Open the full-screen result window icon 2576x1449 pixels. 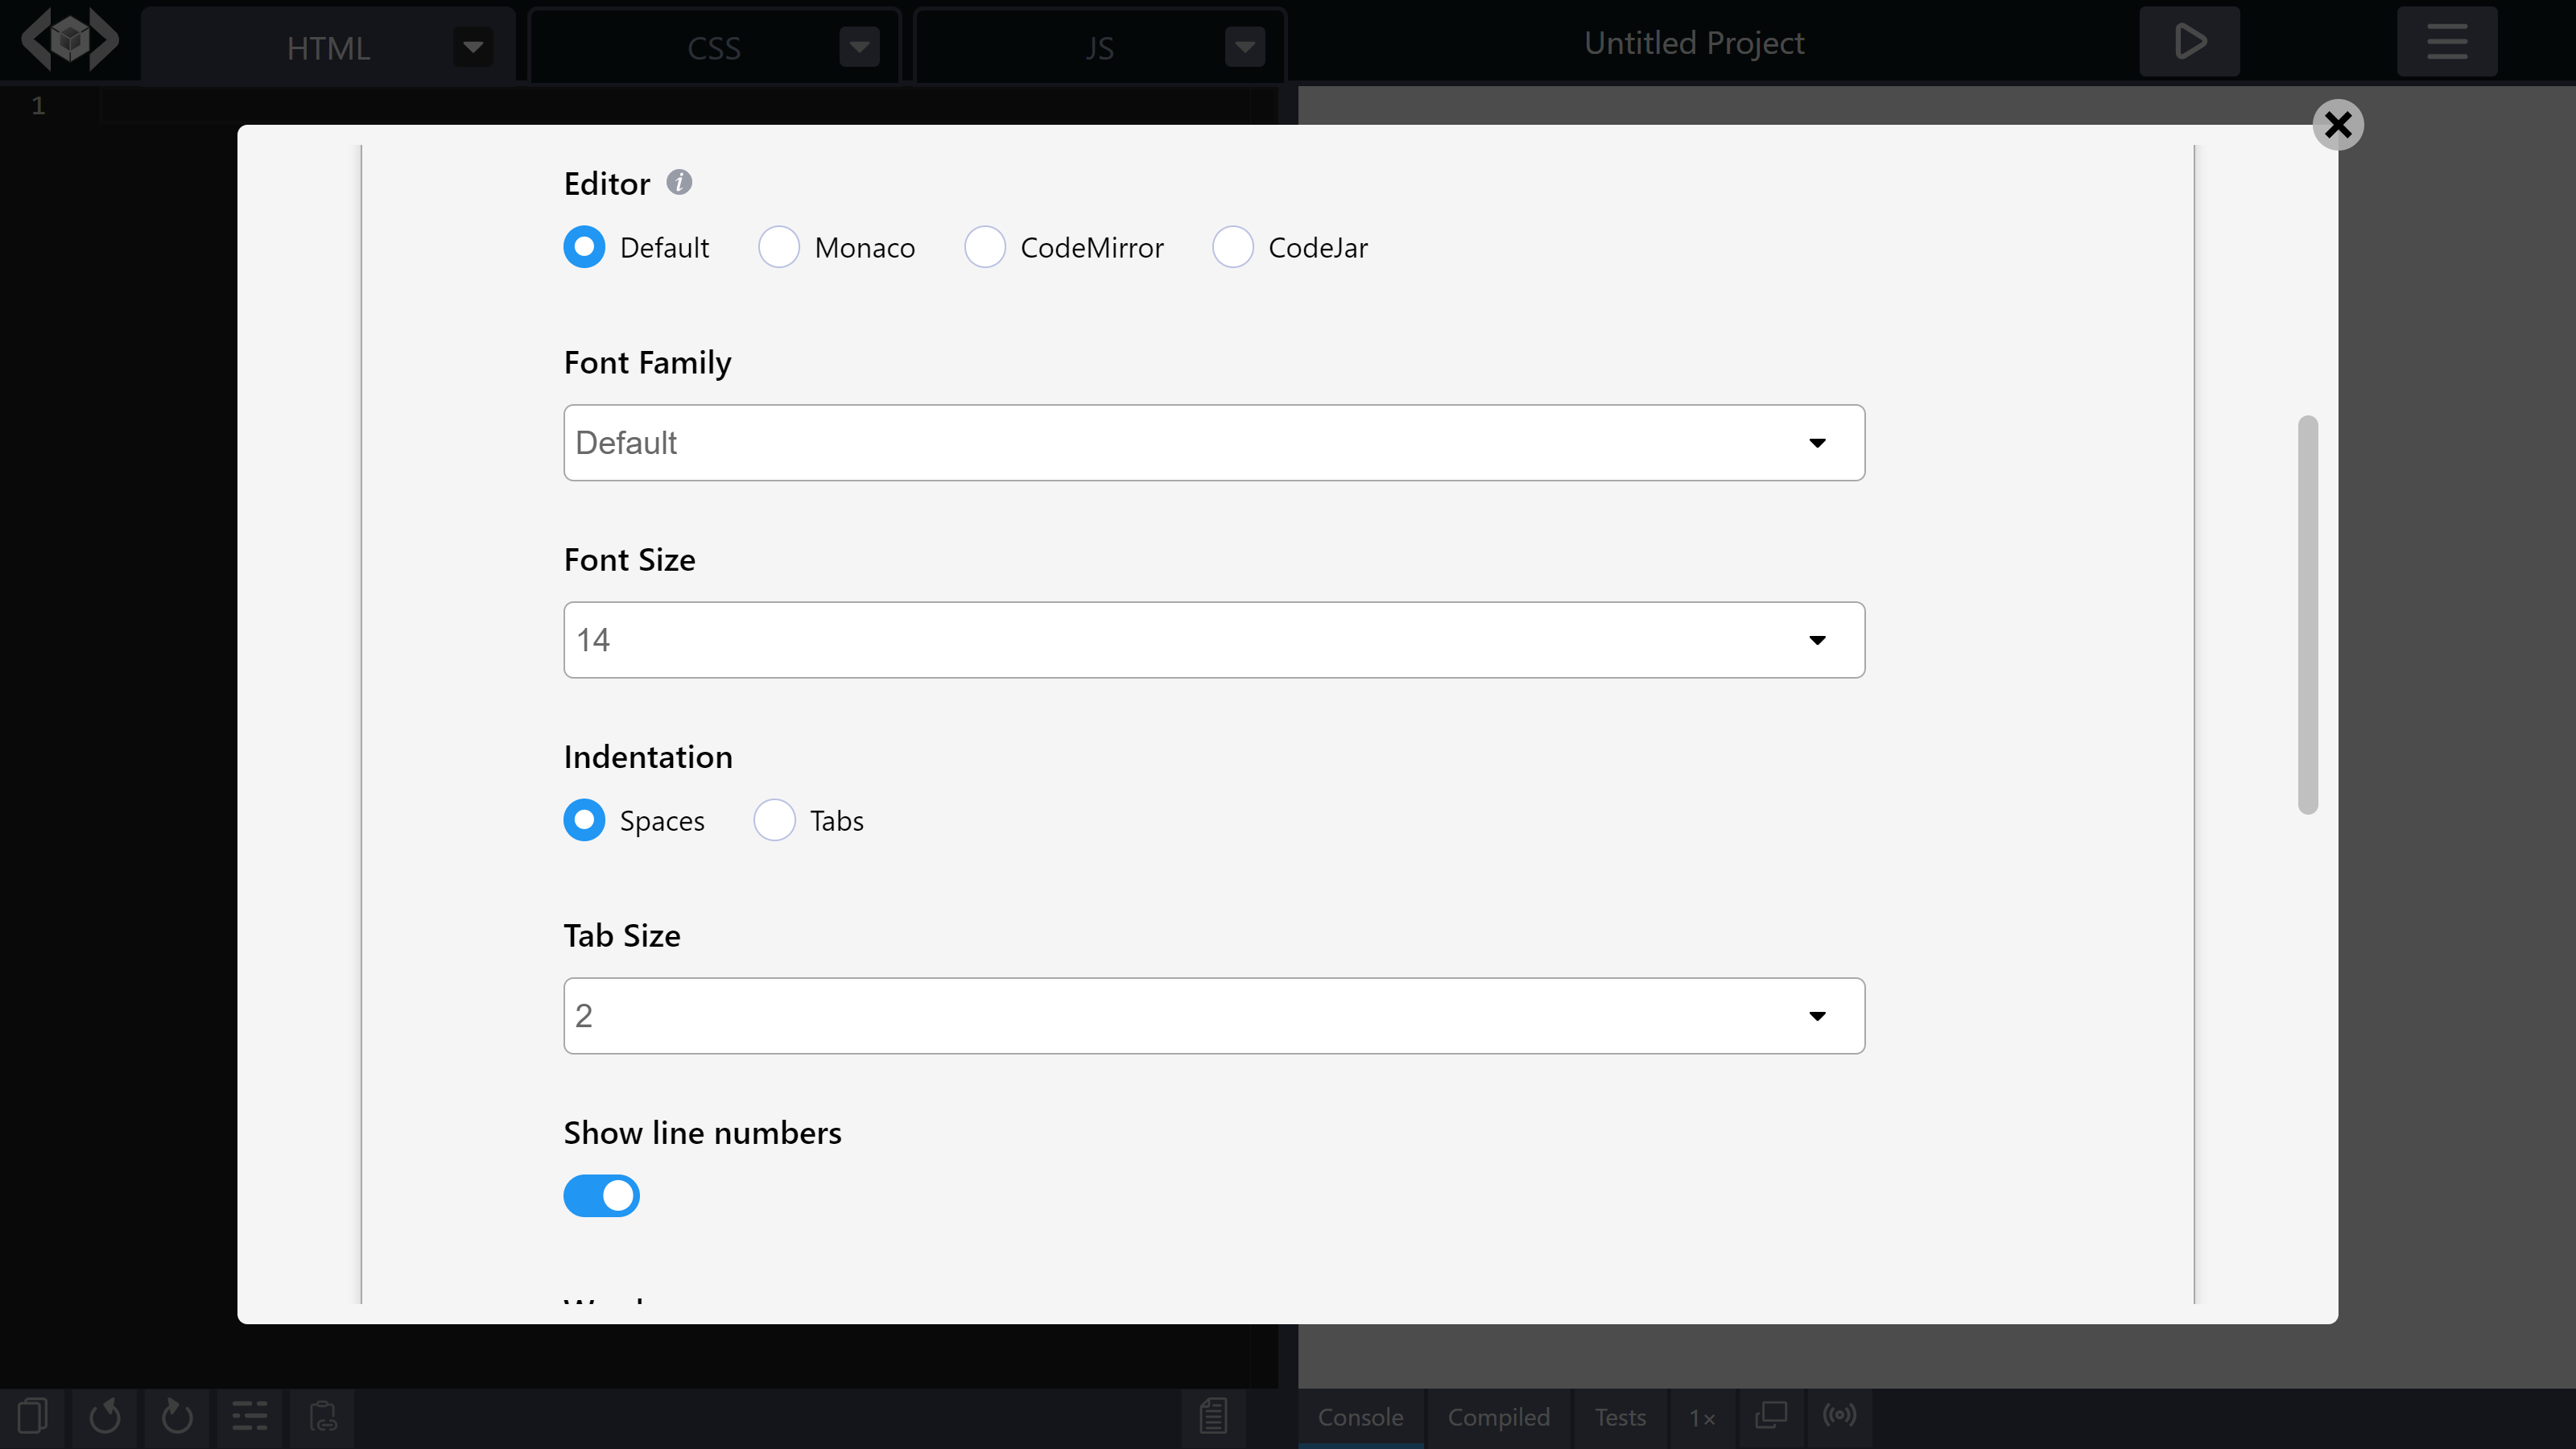tap(1770, 1415)
